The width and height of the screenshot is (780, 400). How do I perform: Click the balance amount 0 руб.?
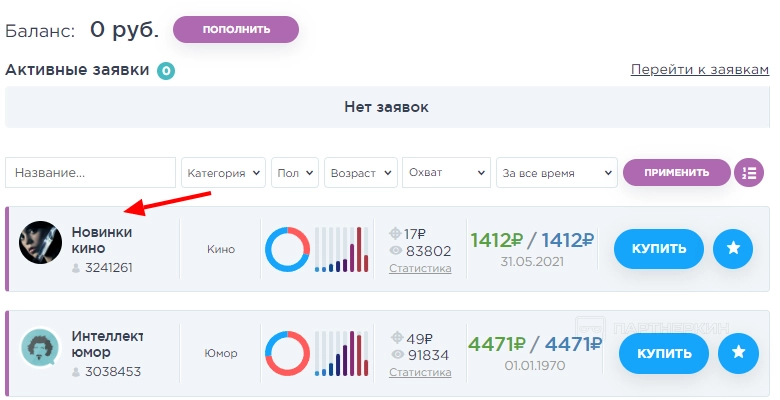(124, 30)
